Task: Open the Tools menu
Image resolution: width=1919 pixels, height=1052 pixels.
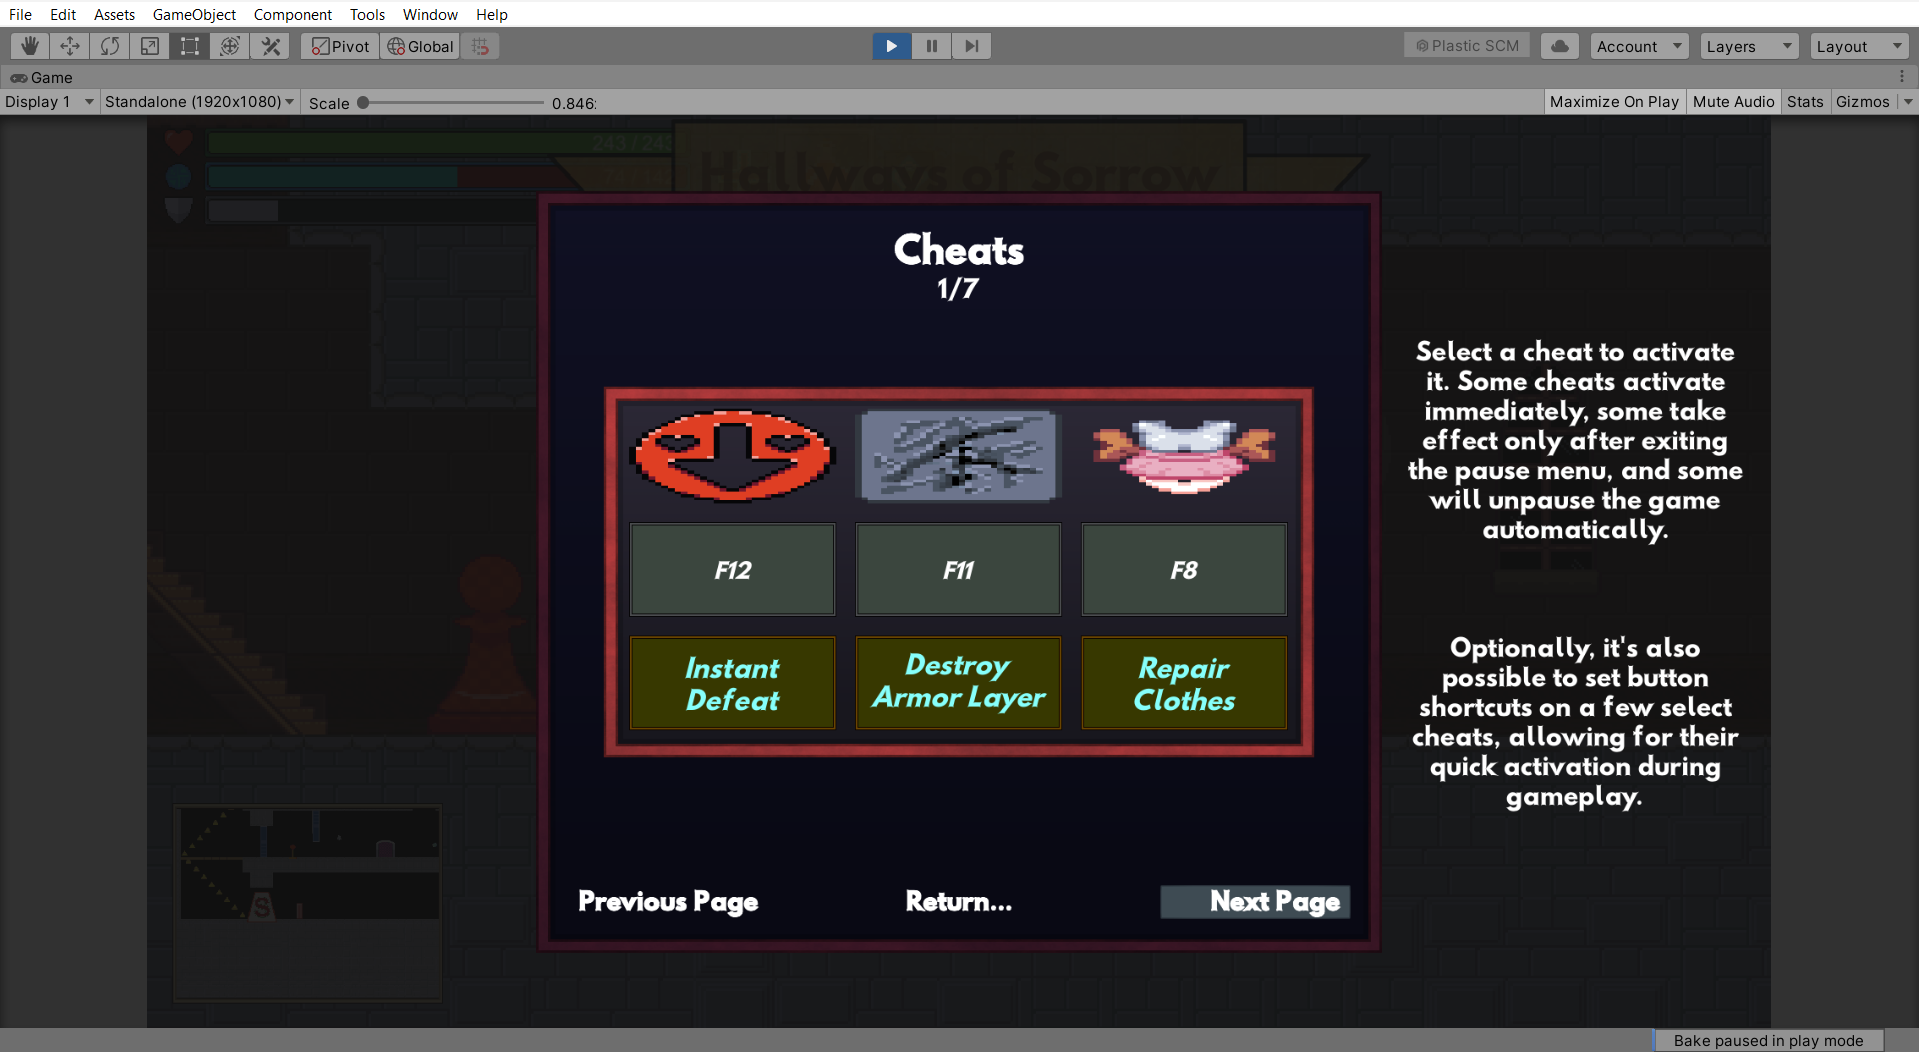Action: [x=367, y=14]
